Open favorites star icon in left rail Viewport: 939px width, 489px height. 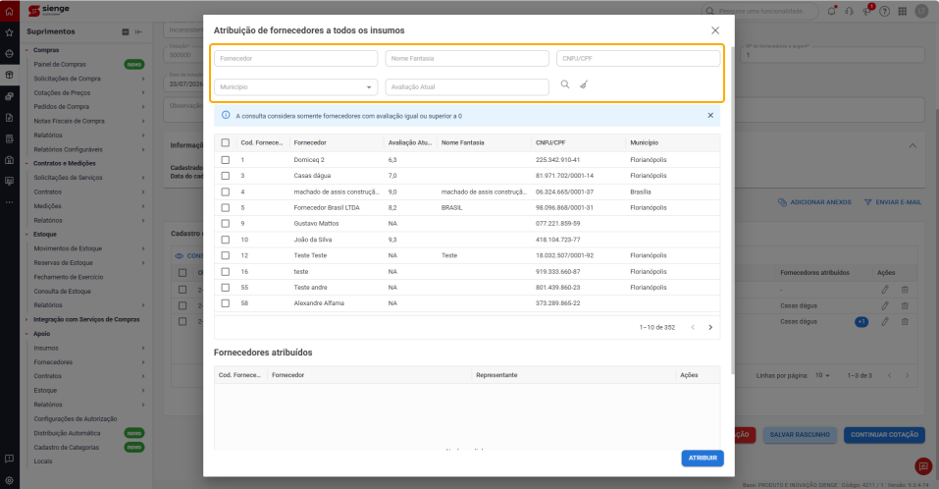tap(10, 32)
